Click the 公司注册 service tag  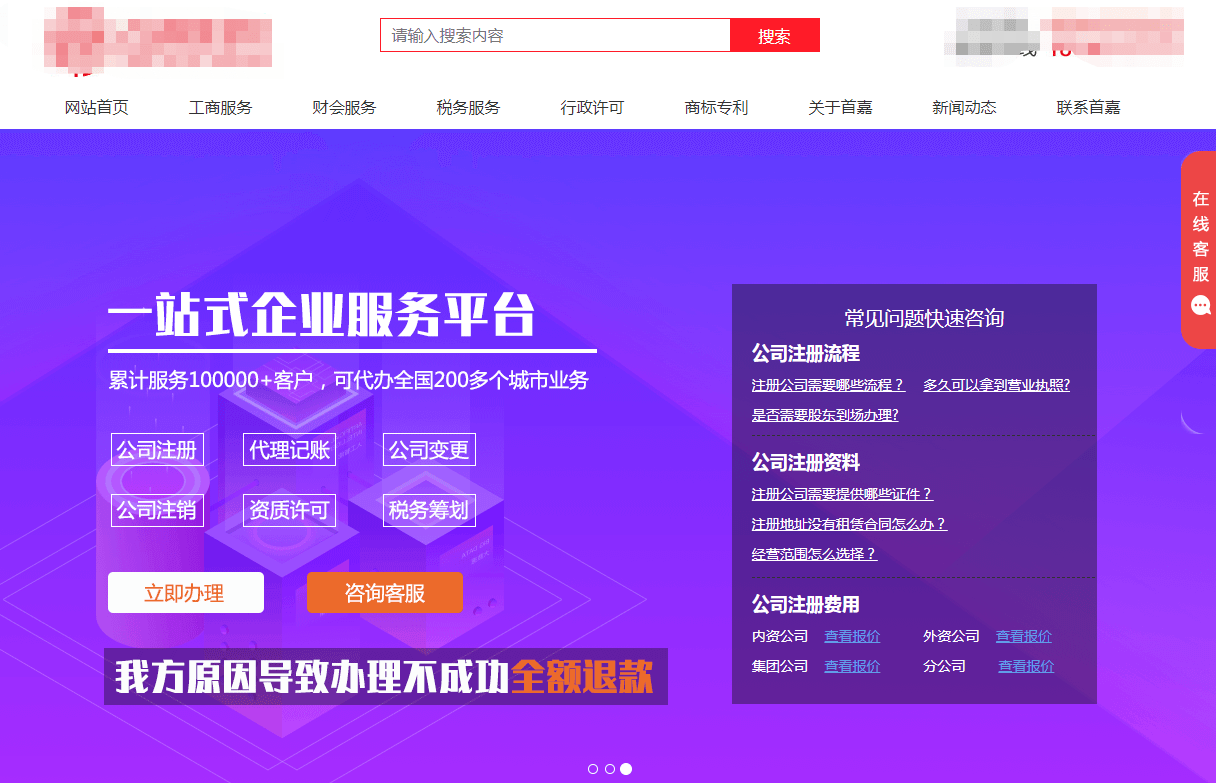(x=157, y=450)
